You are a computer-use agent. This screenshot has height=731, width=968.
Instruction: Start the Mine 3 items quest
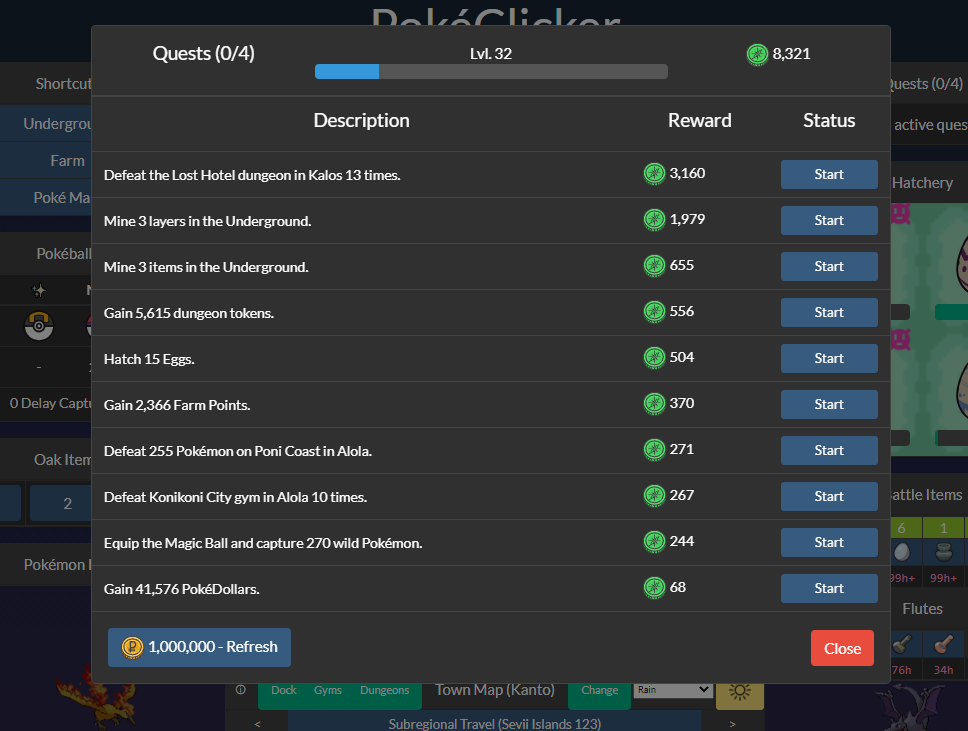click(828, 267)
